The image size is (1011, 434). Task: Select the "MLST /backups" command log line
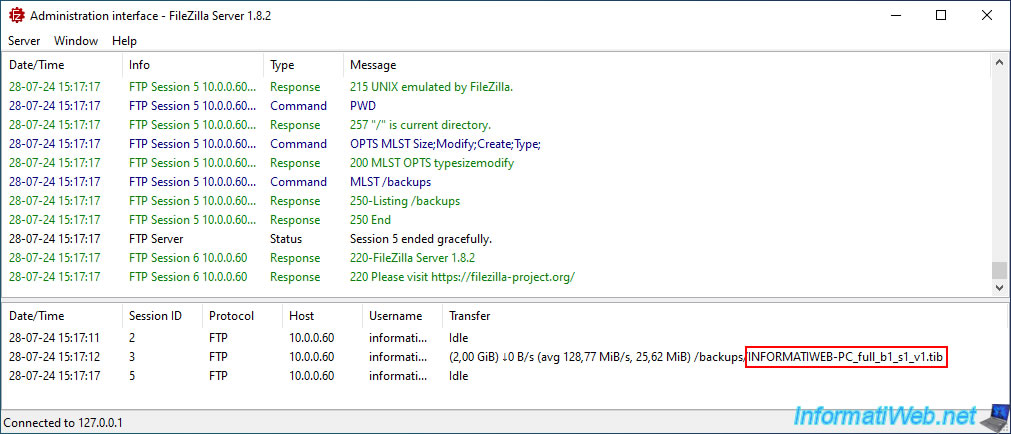[x=496, y=182]
